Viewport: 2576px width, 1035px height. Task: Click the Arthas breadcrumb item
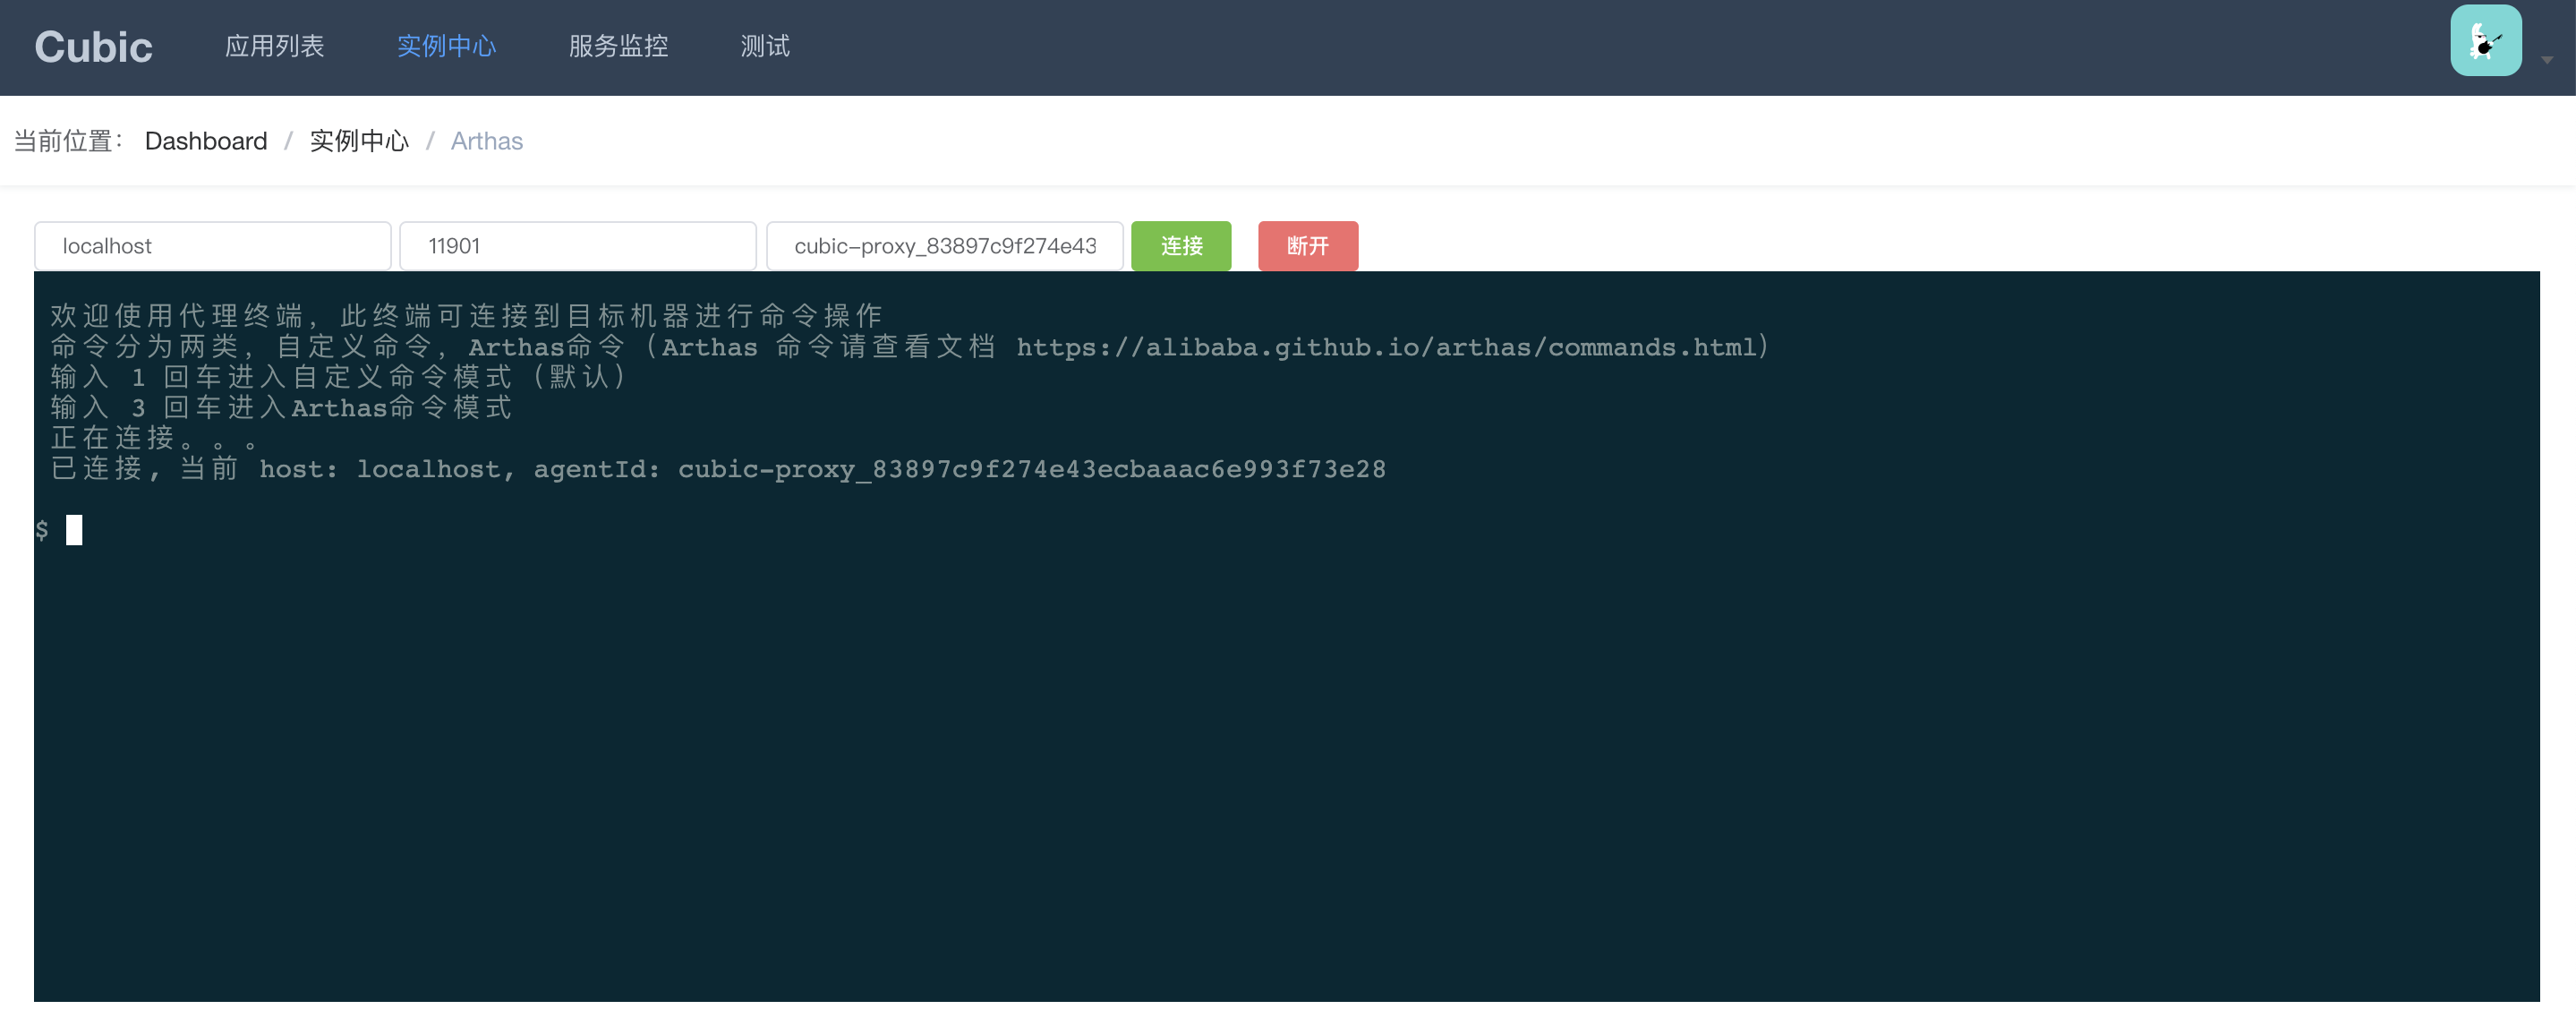486,141
